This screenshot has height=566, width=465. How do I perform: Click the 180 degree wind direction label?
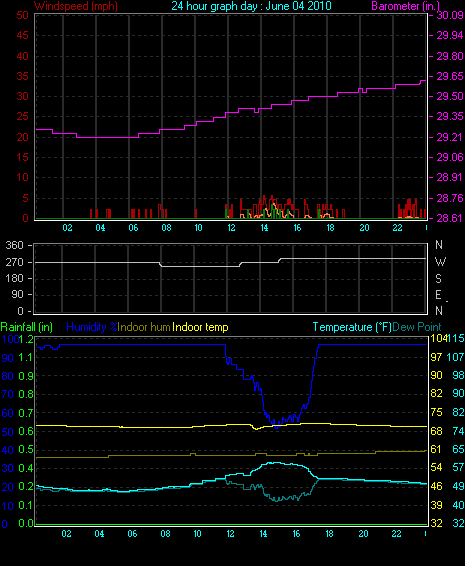pyautogui.click(x=14, y=278)
